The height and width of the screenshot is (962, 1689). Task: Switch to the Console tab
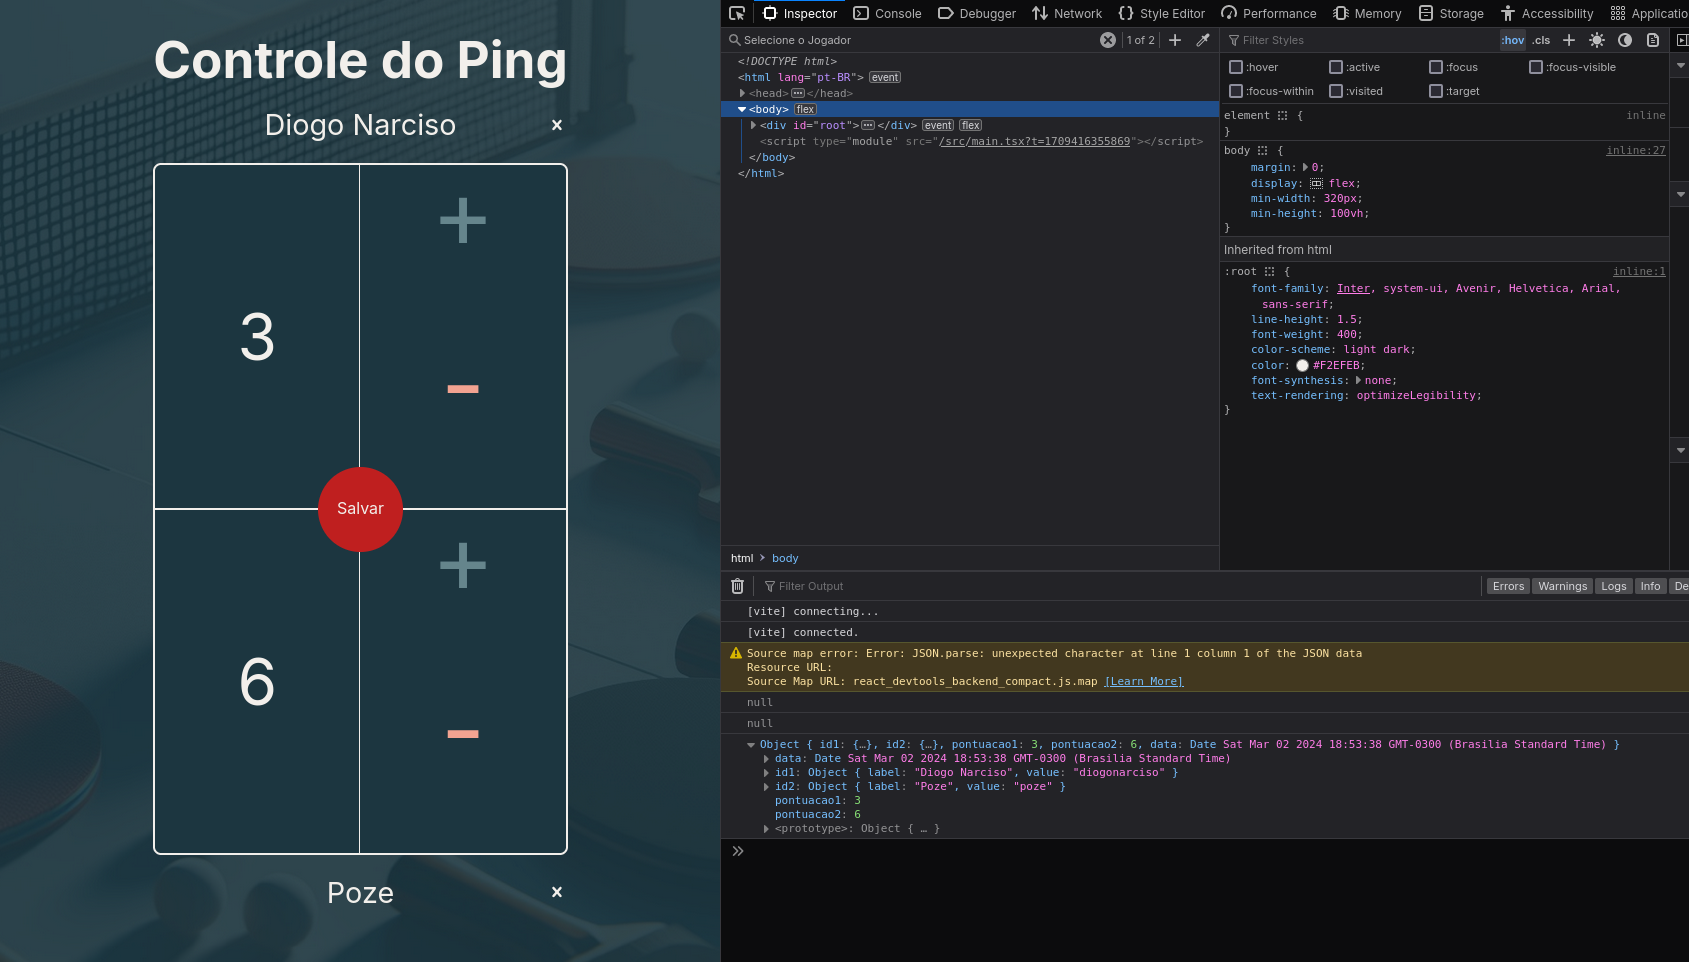(x=887, y=13)
